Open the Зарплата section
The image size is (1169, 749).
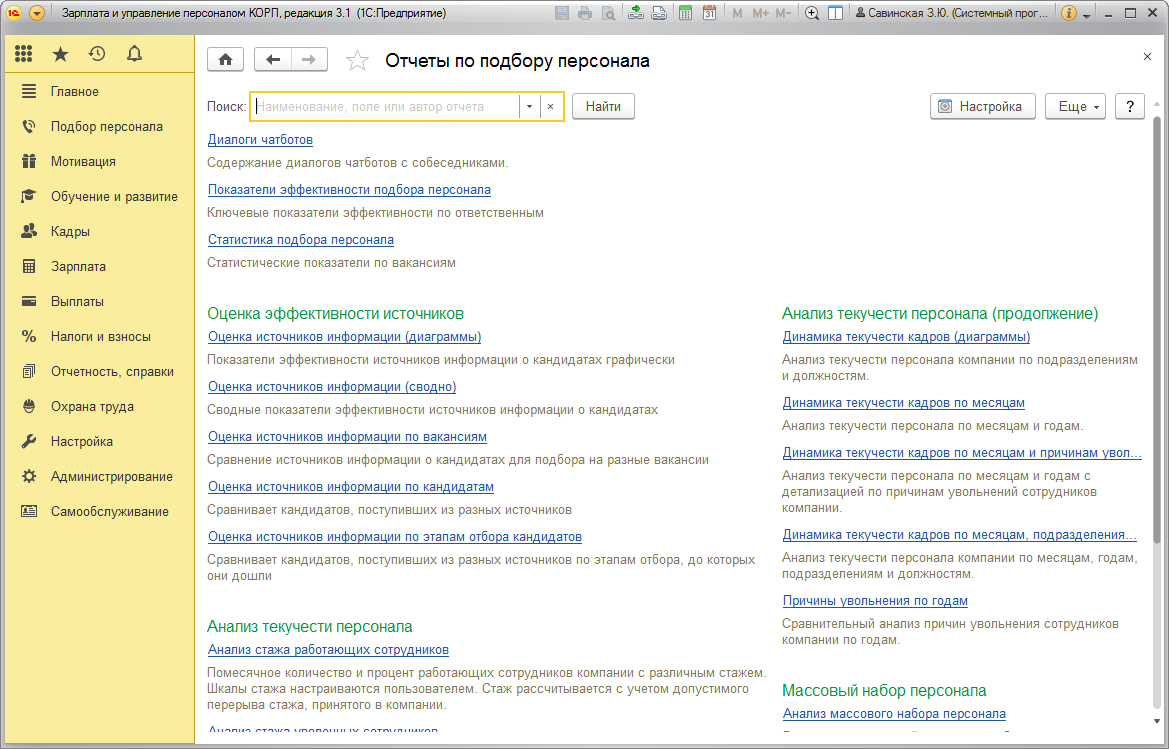tap(99, 267)
